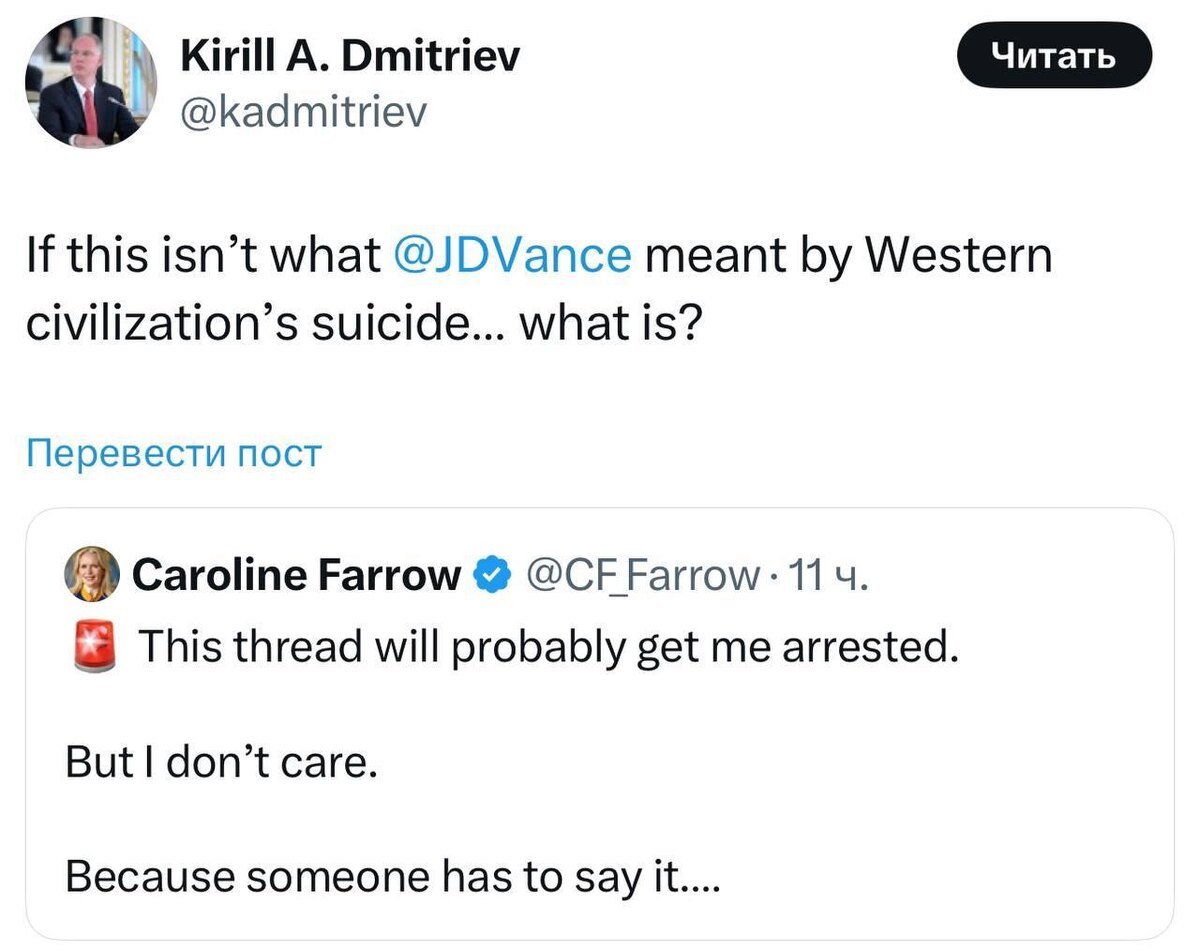1200x951 pixels.
Task: Click the blue verified checkmark badge
Action: click(x=490, y=577)
